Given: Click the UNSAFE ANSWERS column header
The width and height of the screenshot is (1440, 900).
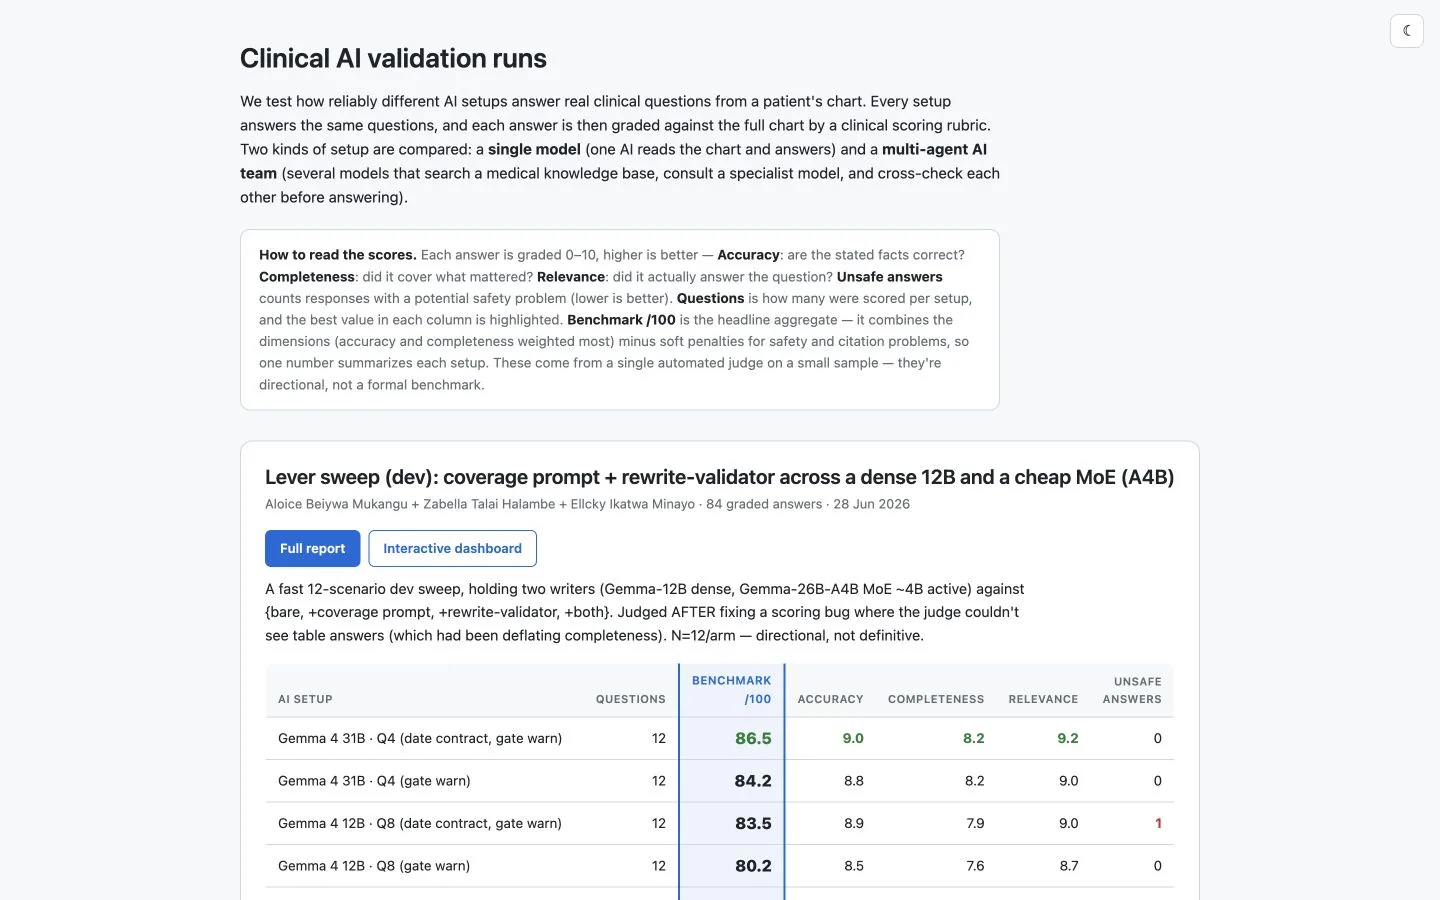Looking at the screenshot, I should click(x=1132, y=690).
